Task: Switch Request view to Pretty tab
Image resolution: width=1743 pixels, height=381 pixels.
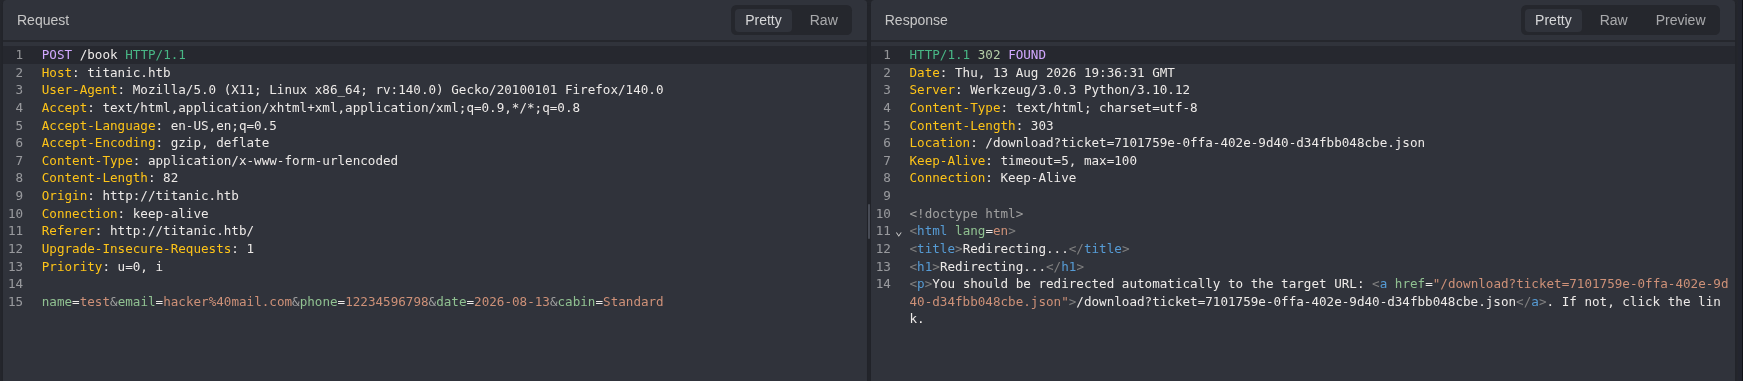Action: click(763, 20)
